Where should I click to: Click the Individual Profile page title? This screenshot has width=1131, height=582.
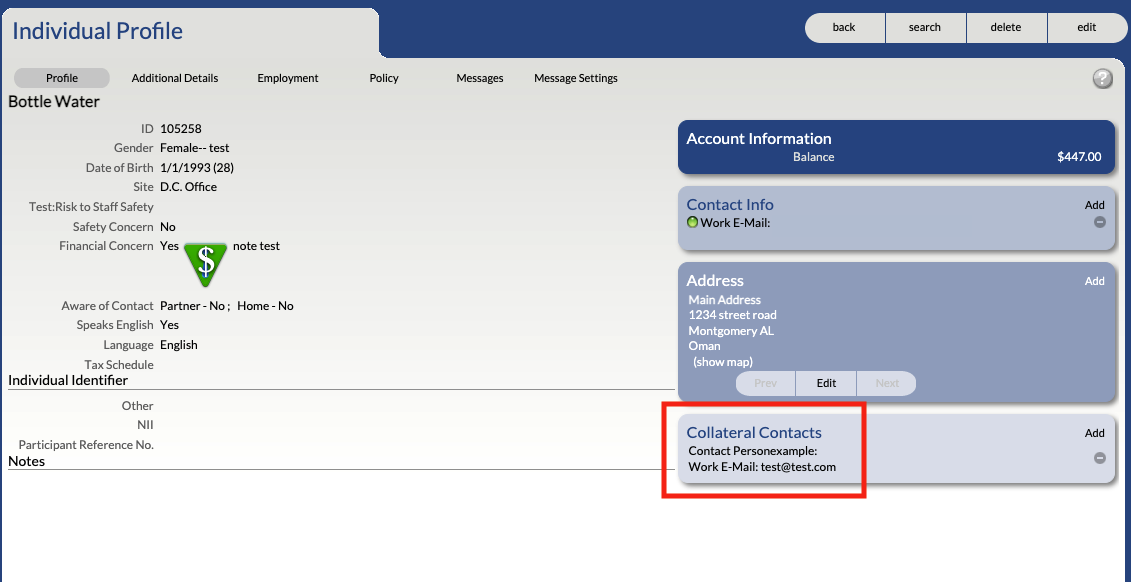pos(97,31)
